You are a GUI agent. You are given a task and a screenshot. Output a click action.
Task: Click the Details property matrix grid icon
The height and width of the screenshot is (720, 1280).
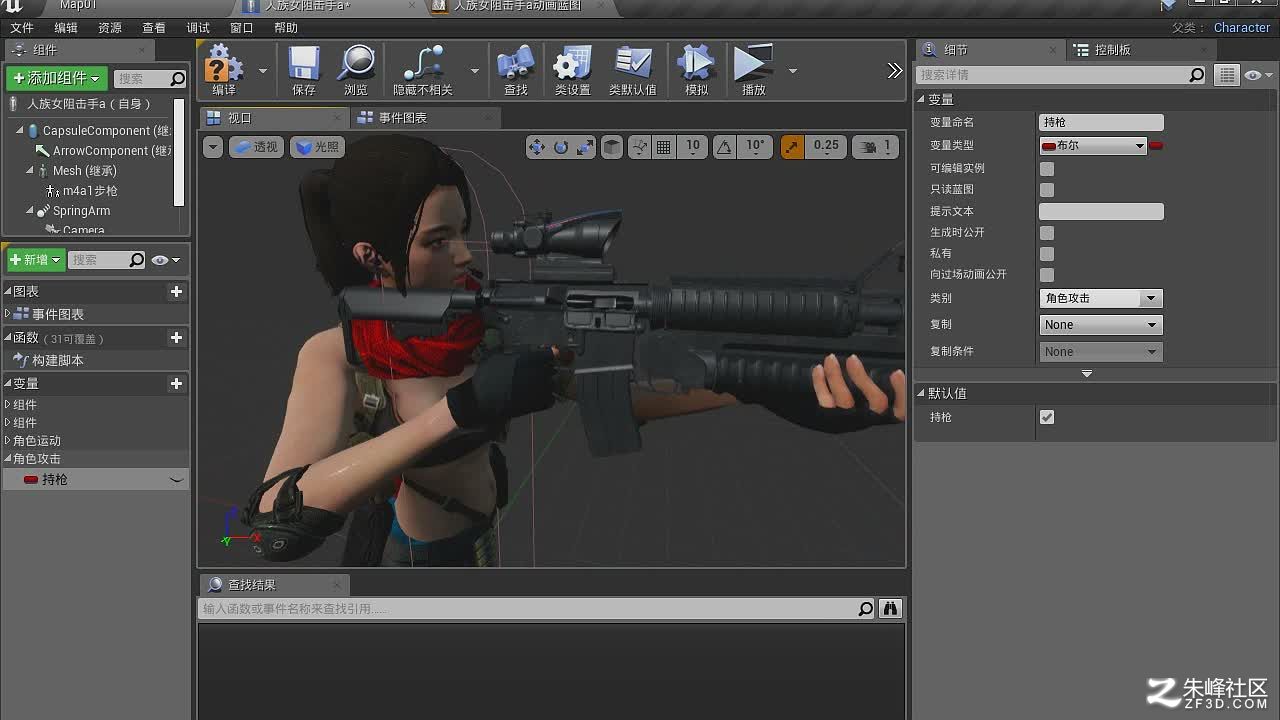tap(1227, 75)
